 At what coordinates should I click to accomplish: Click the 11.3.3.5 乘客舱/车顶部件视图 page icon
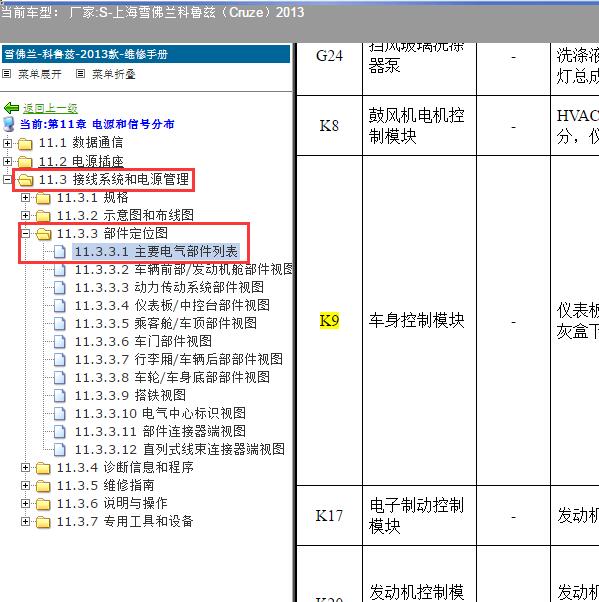[x=60, y=324]
